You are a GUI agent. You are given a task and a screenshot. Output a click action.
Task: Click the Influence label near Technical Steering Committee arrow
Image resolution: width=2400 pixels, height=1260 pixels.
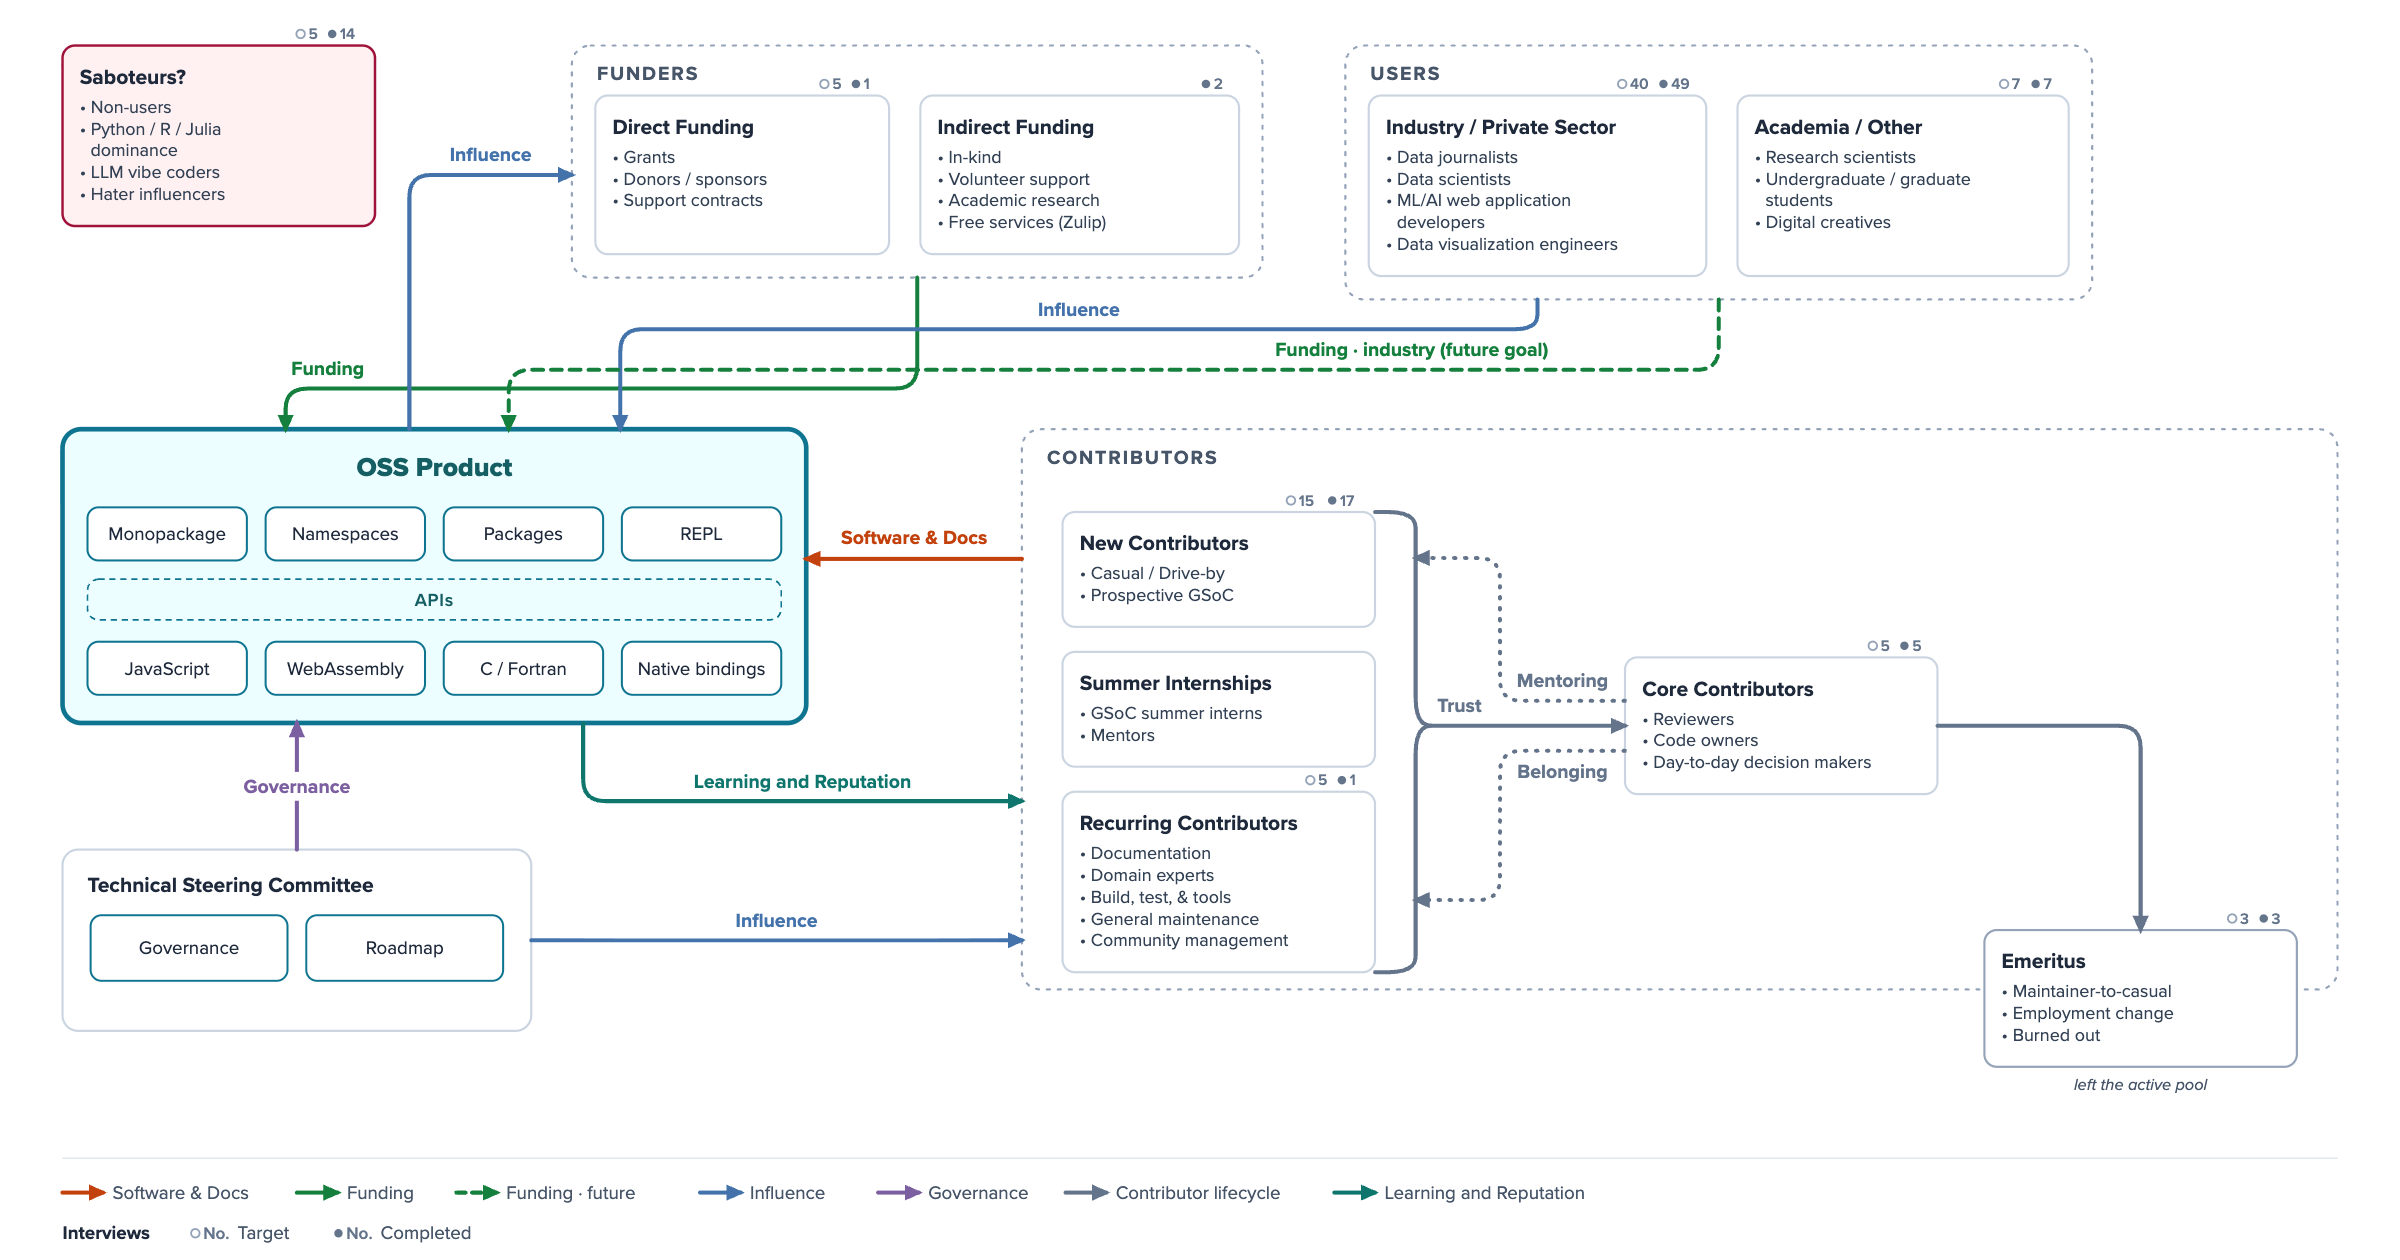[x=776, y=921]
